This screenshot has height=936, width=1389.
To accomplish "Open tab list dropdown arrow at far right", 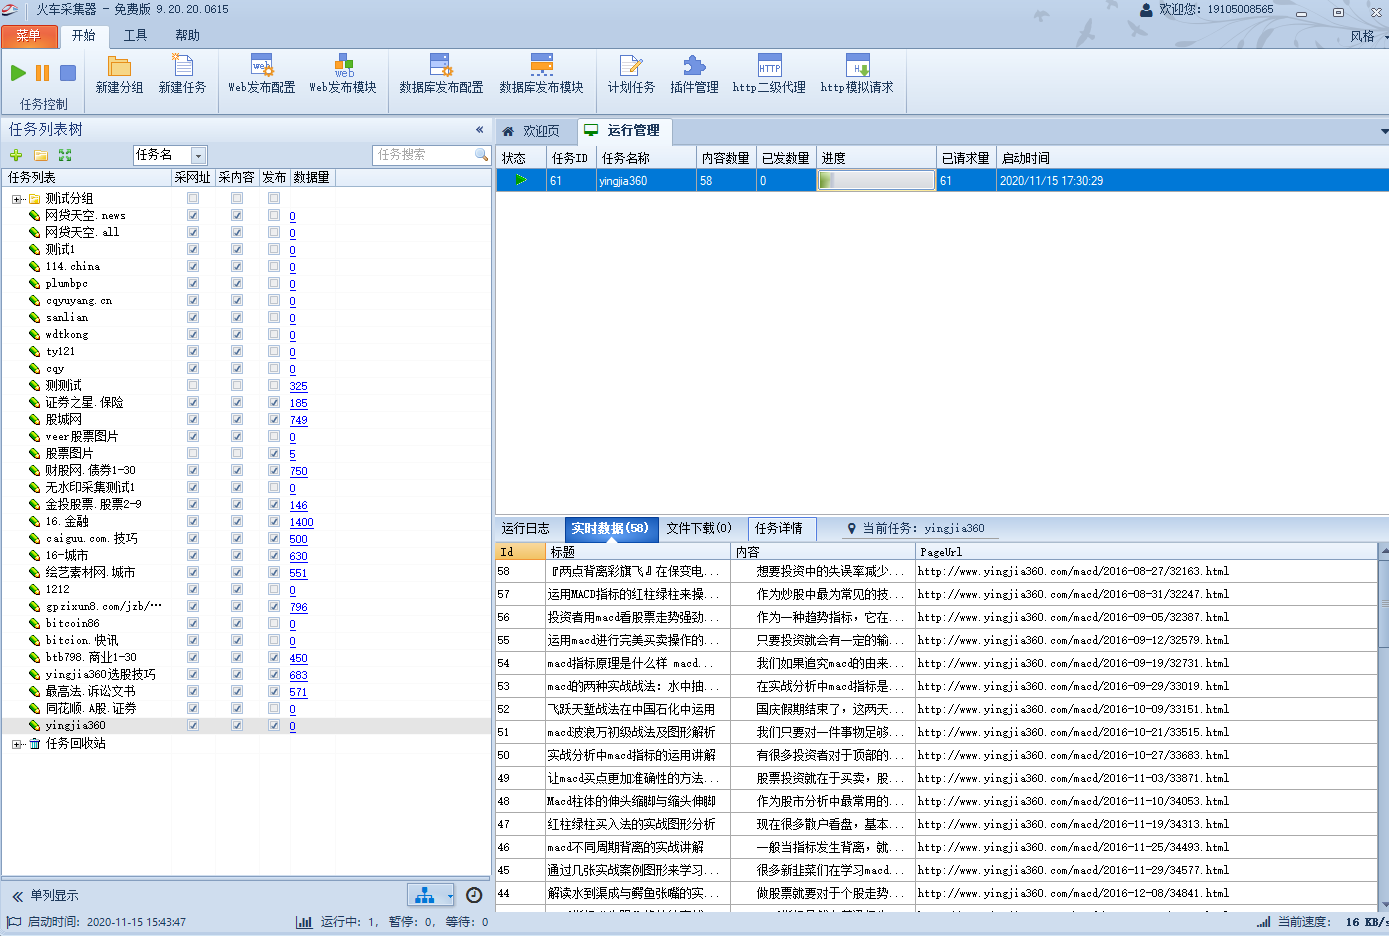I will 1384,131.
